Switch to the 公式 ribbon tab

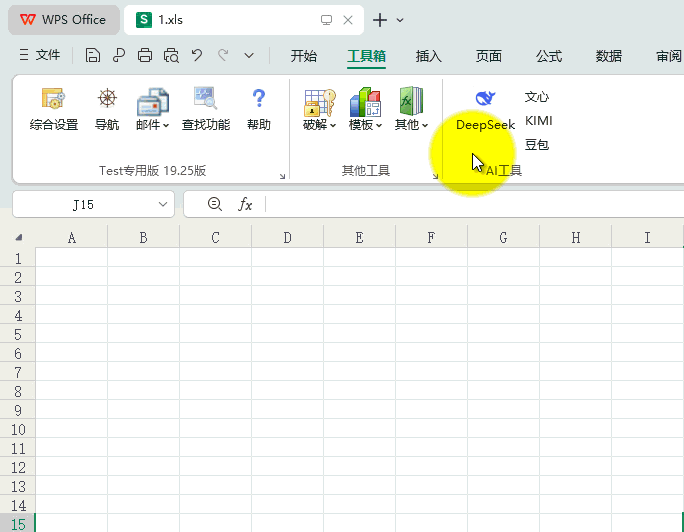click(x=549, y=56)
